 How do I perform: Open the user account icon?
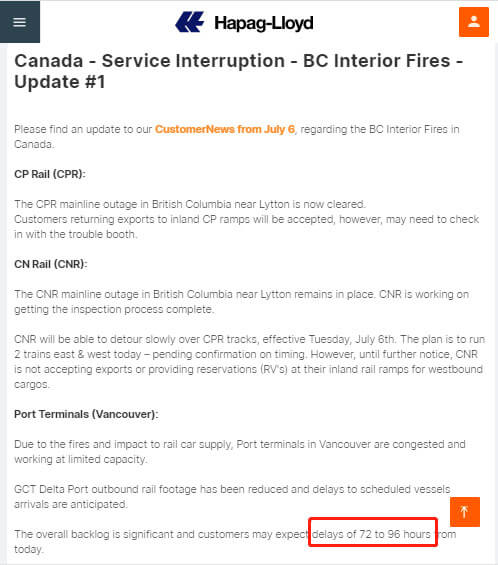(473, 22)
